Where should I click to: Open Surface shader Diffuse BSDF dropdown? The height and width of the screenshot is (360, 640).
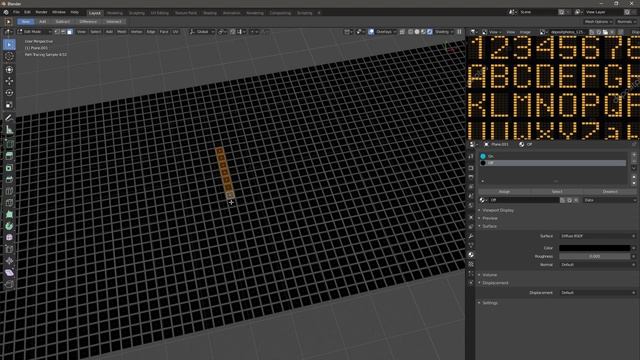point(598,236)
